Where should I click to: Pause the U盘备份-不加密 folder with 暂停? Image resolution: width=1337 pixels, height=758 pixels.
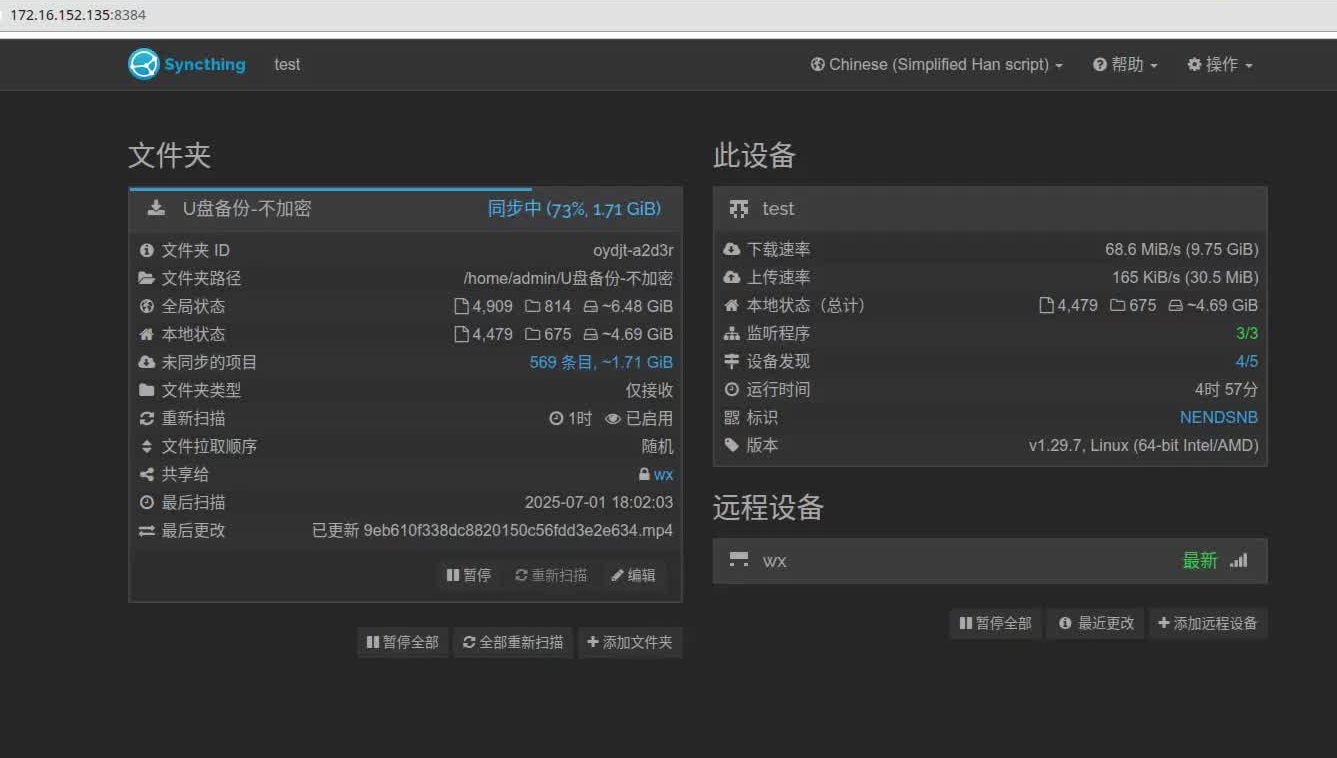coord(469,575)
